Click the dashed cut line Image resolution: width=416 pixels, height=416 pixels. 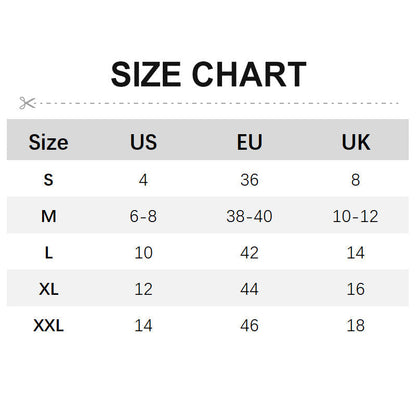[217, 103]
